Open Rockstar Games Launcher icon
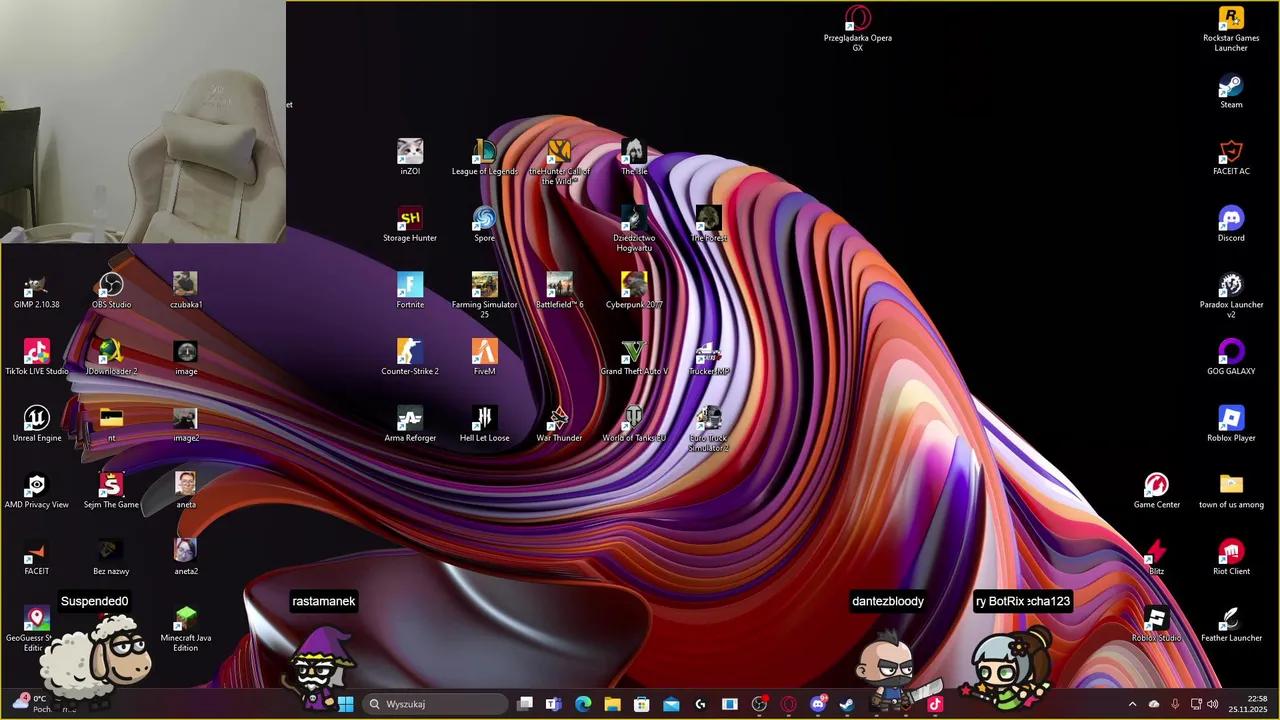Image resolution: width=1280 pixels, height=720 pixels. click(x=1231, y=28)
